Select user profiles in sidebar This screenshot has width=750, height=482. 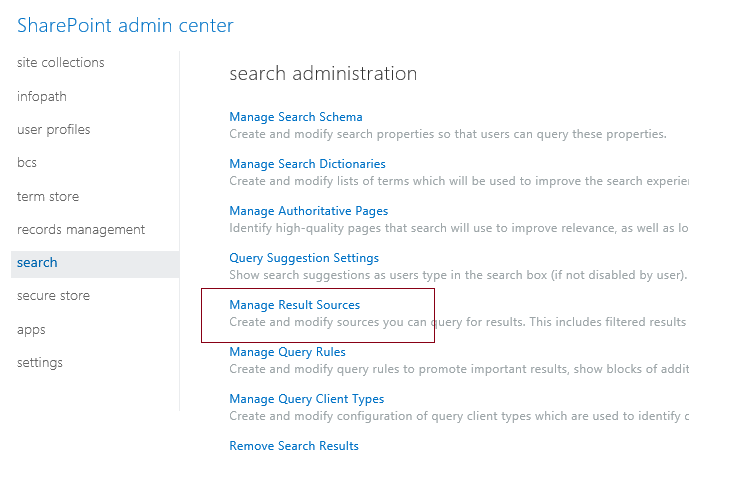54,130
